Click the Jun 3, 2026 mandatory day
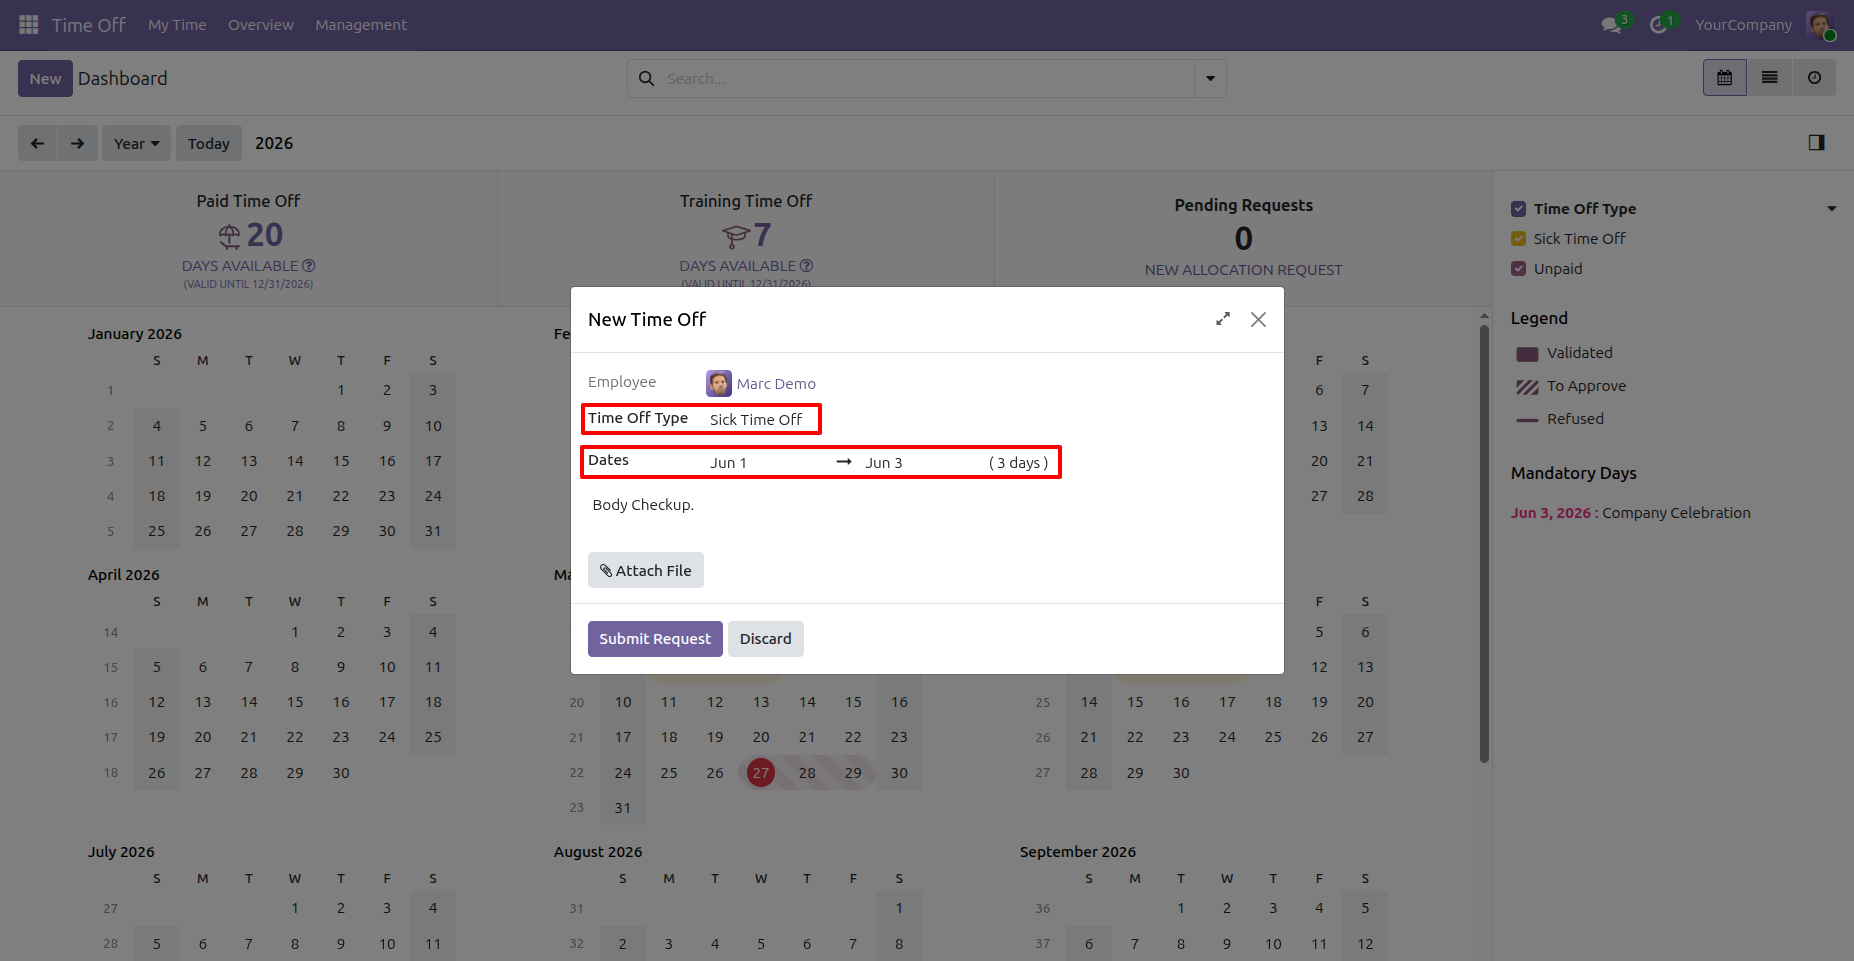 (1550, 513)
